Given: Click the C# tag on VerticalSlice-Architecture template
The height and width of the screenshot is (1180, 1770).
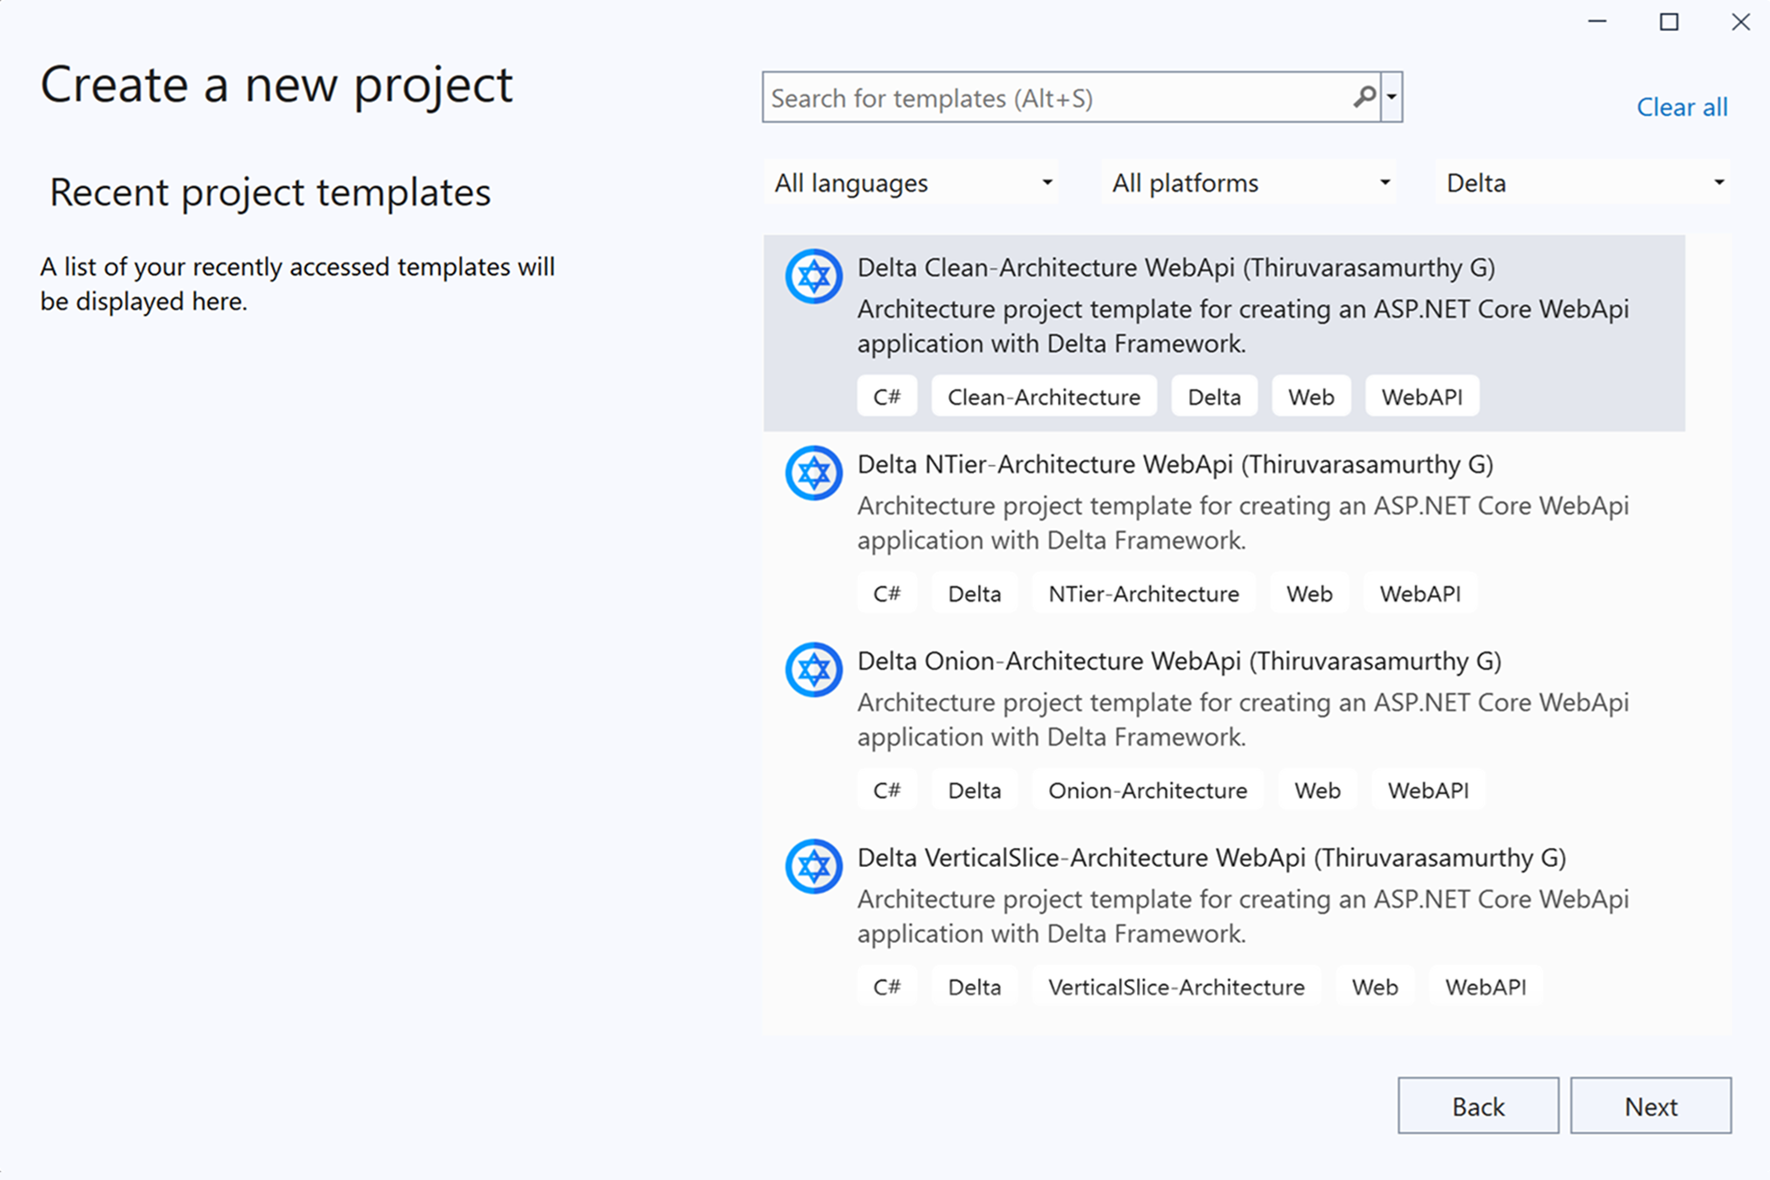Looking at the screenshot, I should (887, 987).
